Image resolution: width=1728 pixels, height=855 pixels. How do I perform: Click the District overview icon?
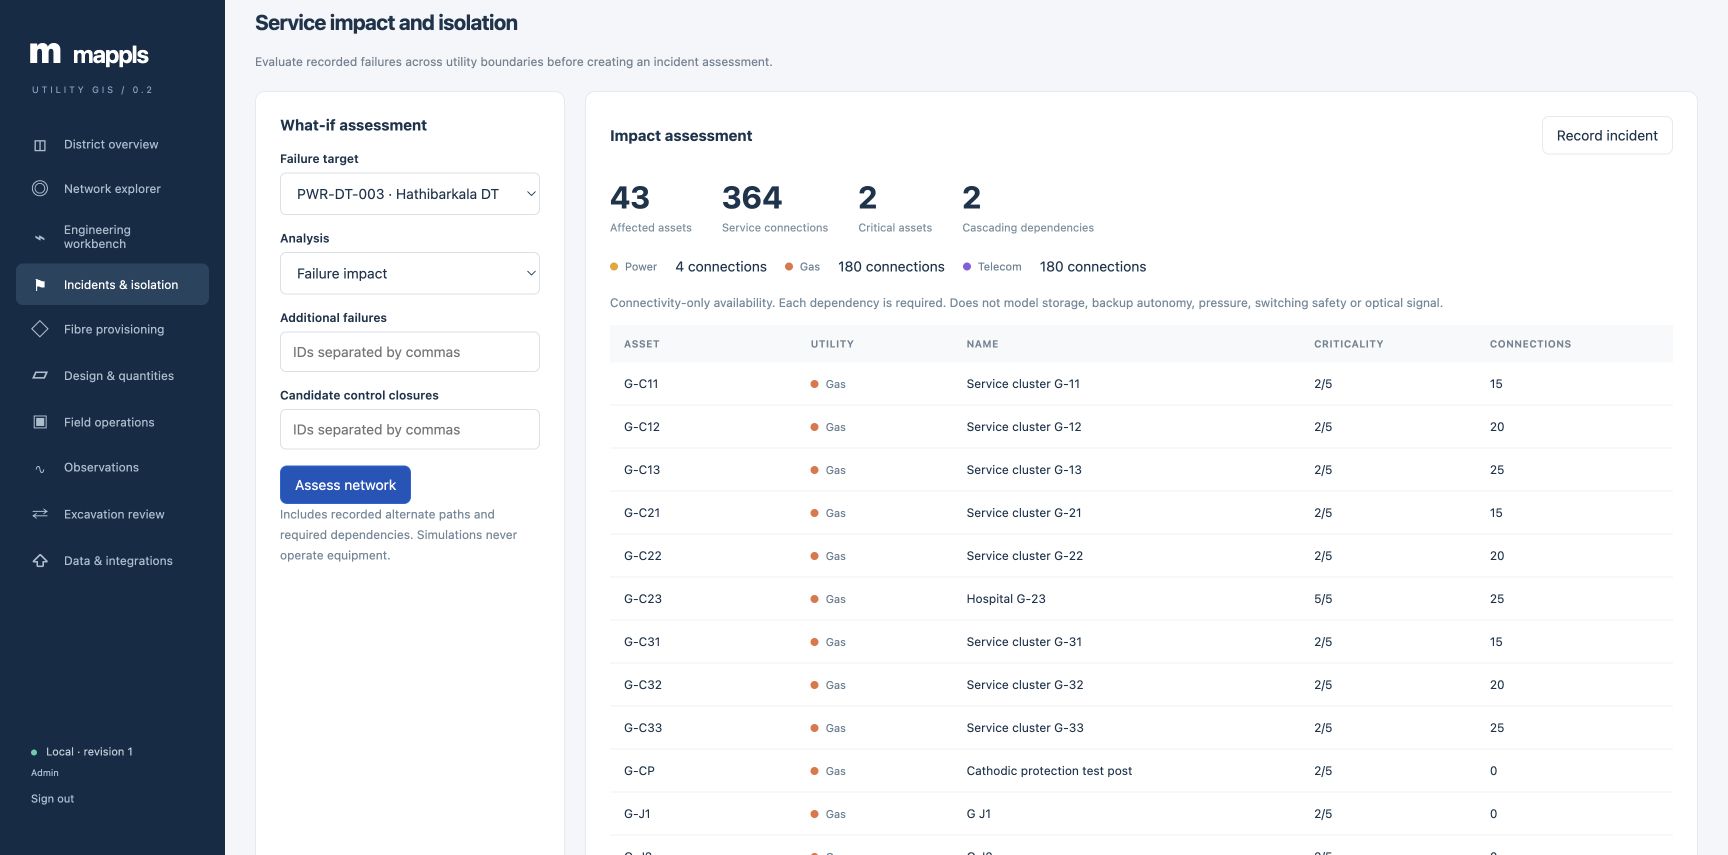[40, 145]
